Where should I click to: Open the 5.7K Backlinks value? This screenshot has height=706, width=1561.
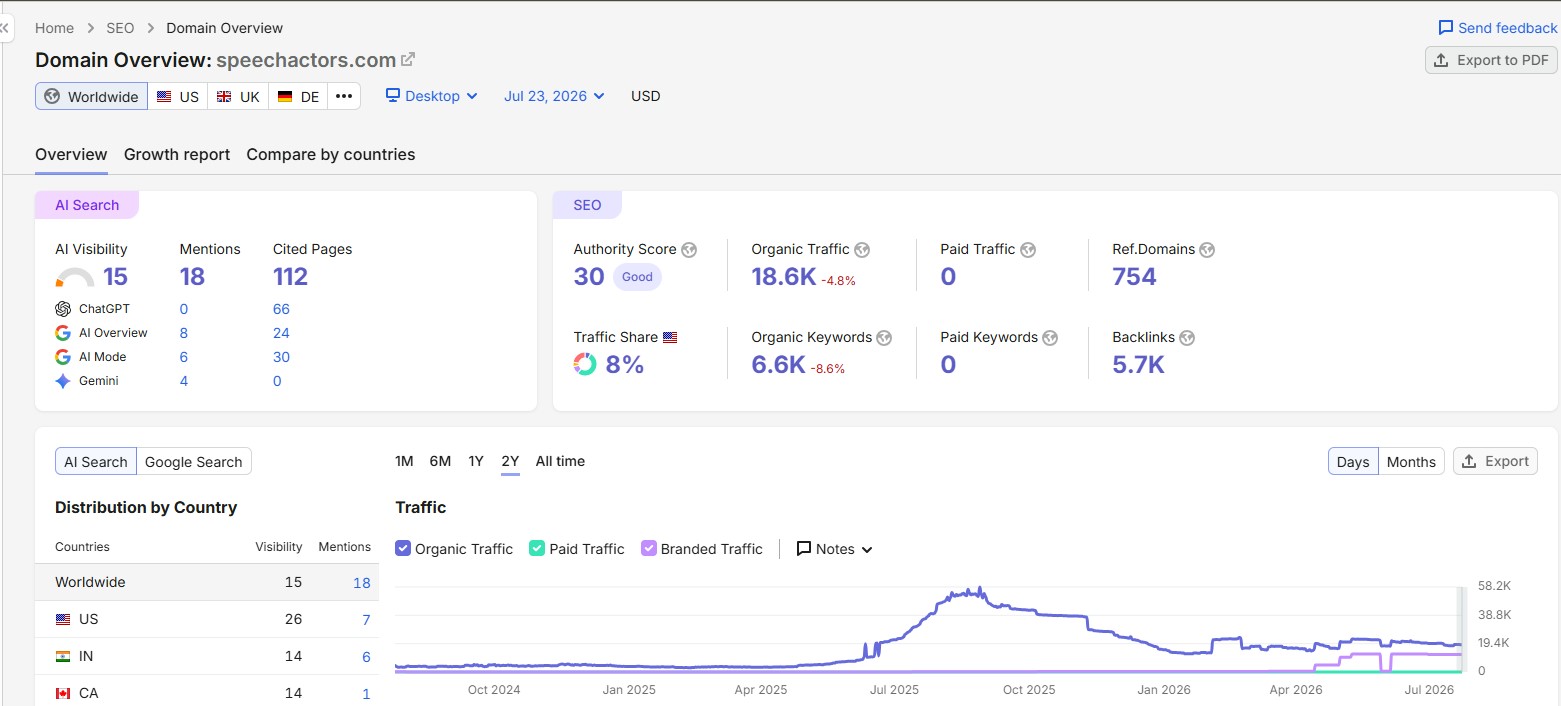tap(1138, 365)
